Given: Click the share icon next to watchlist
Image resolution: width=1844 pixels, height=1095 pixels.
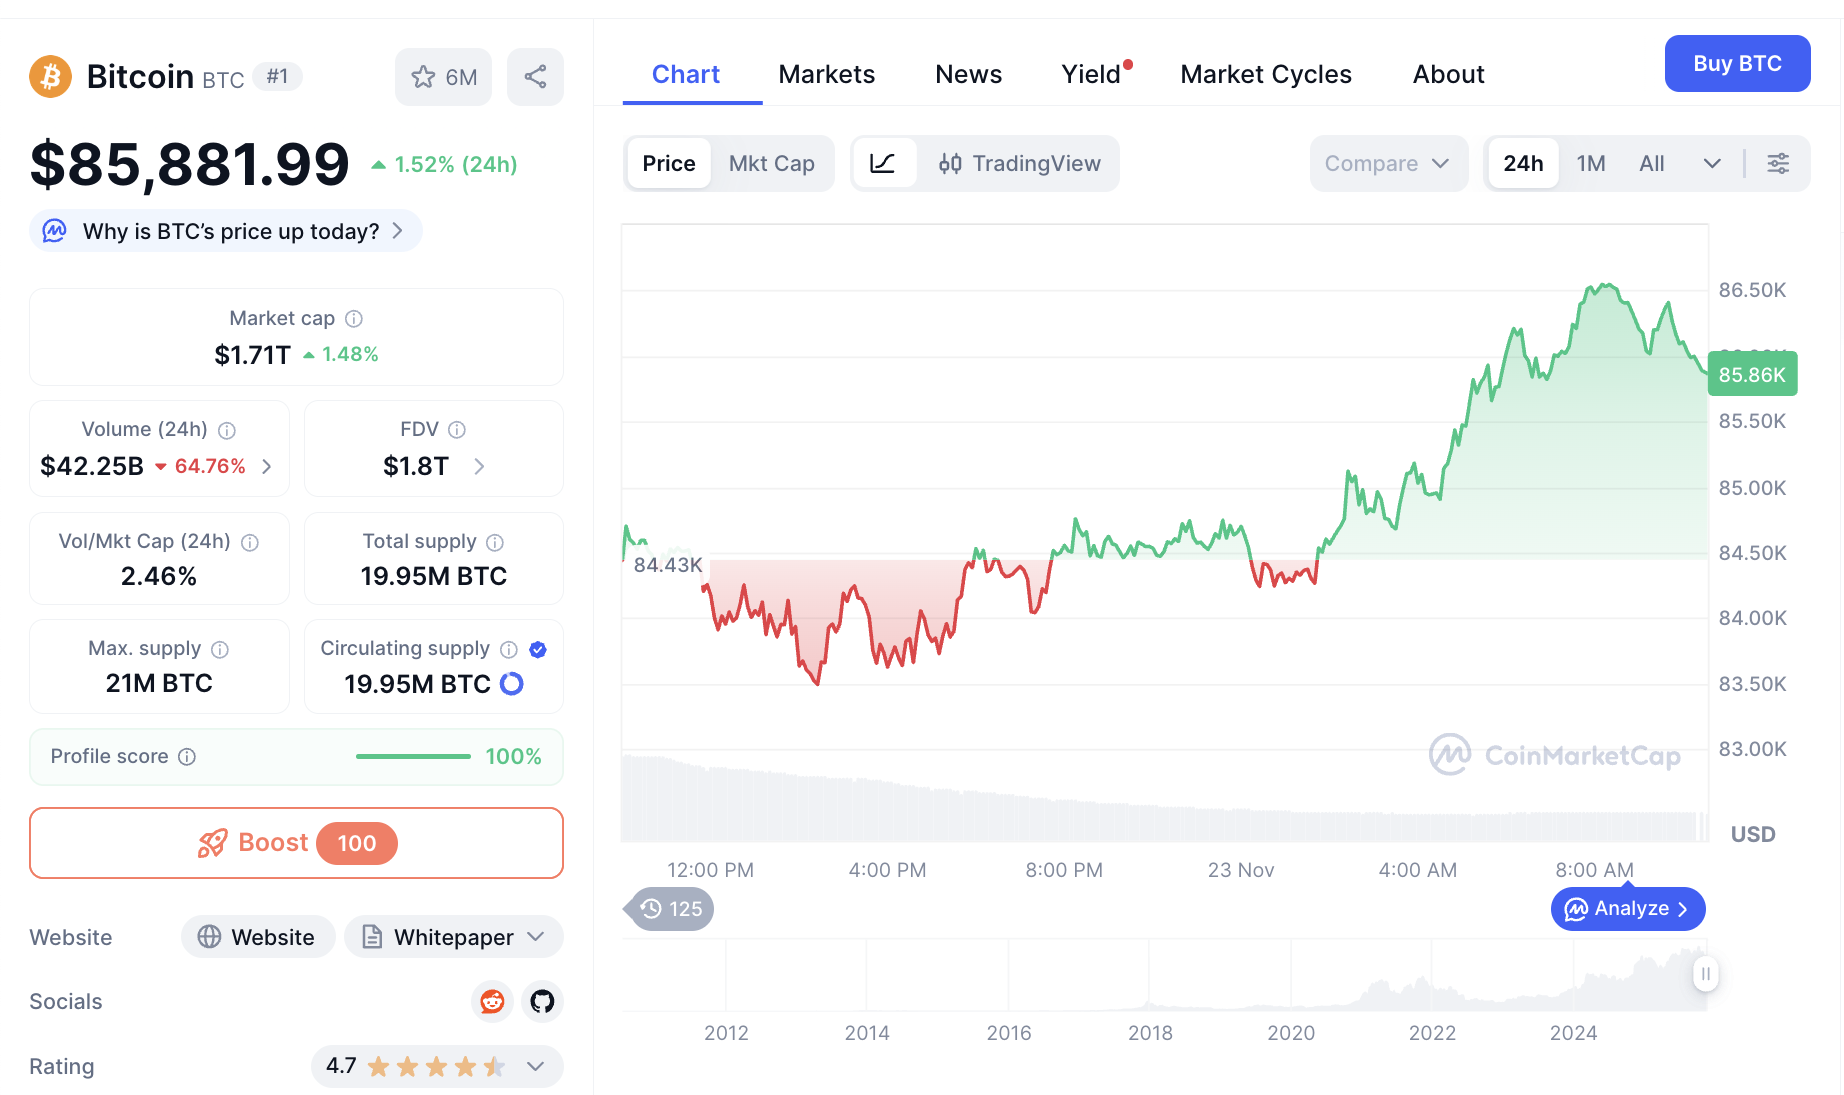Looking at the screenshot, I should tap(535, 77).
